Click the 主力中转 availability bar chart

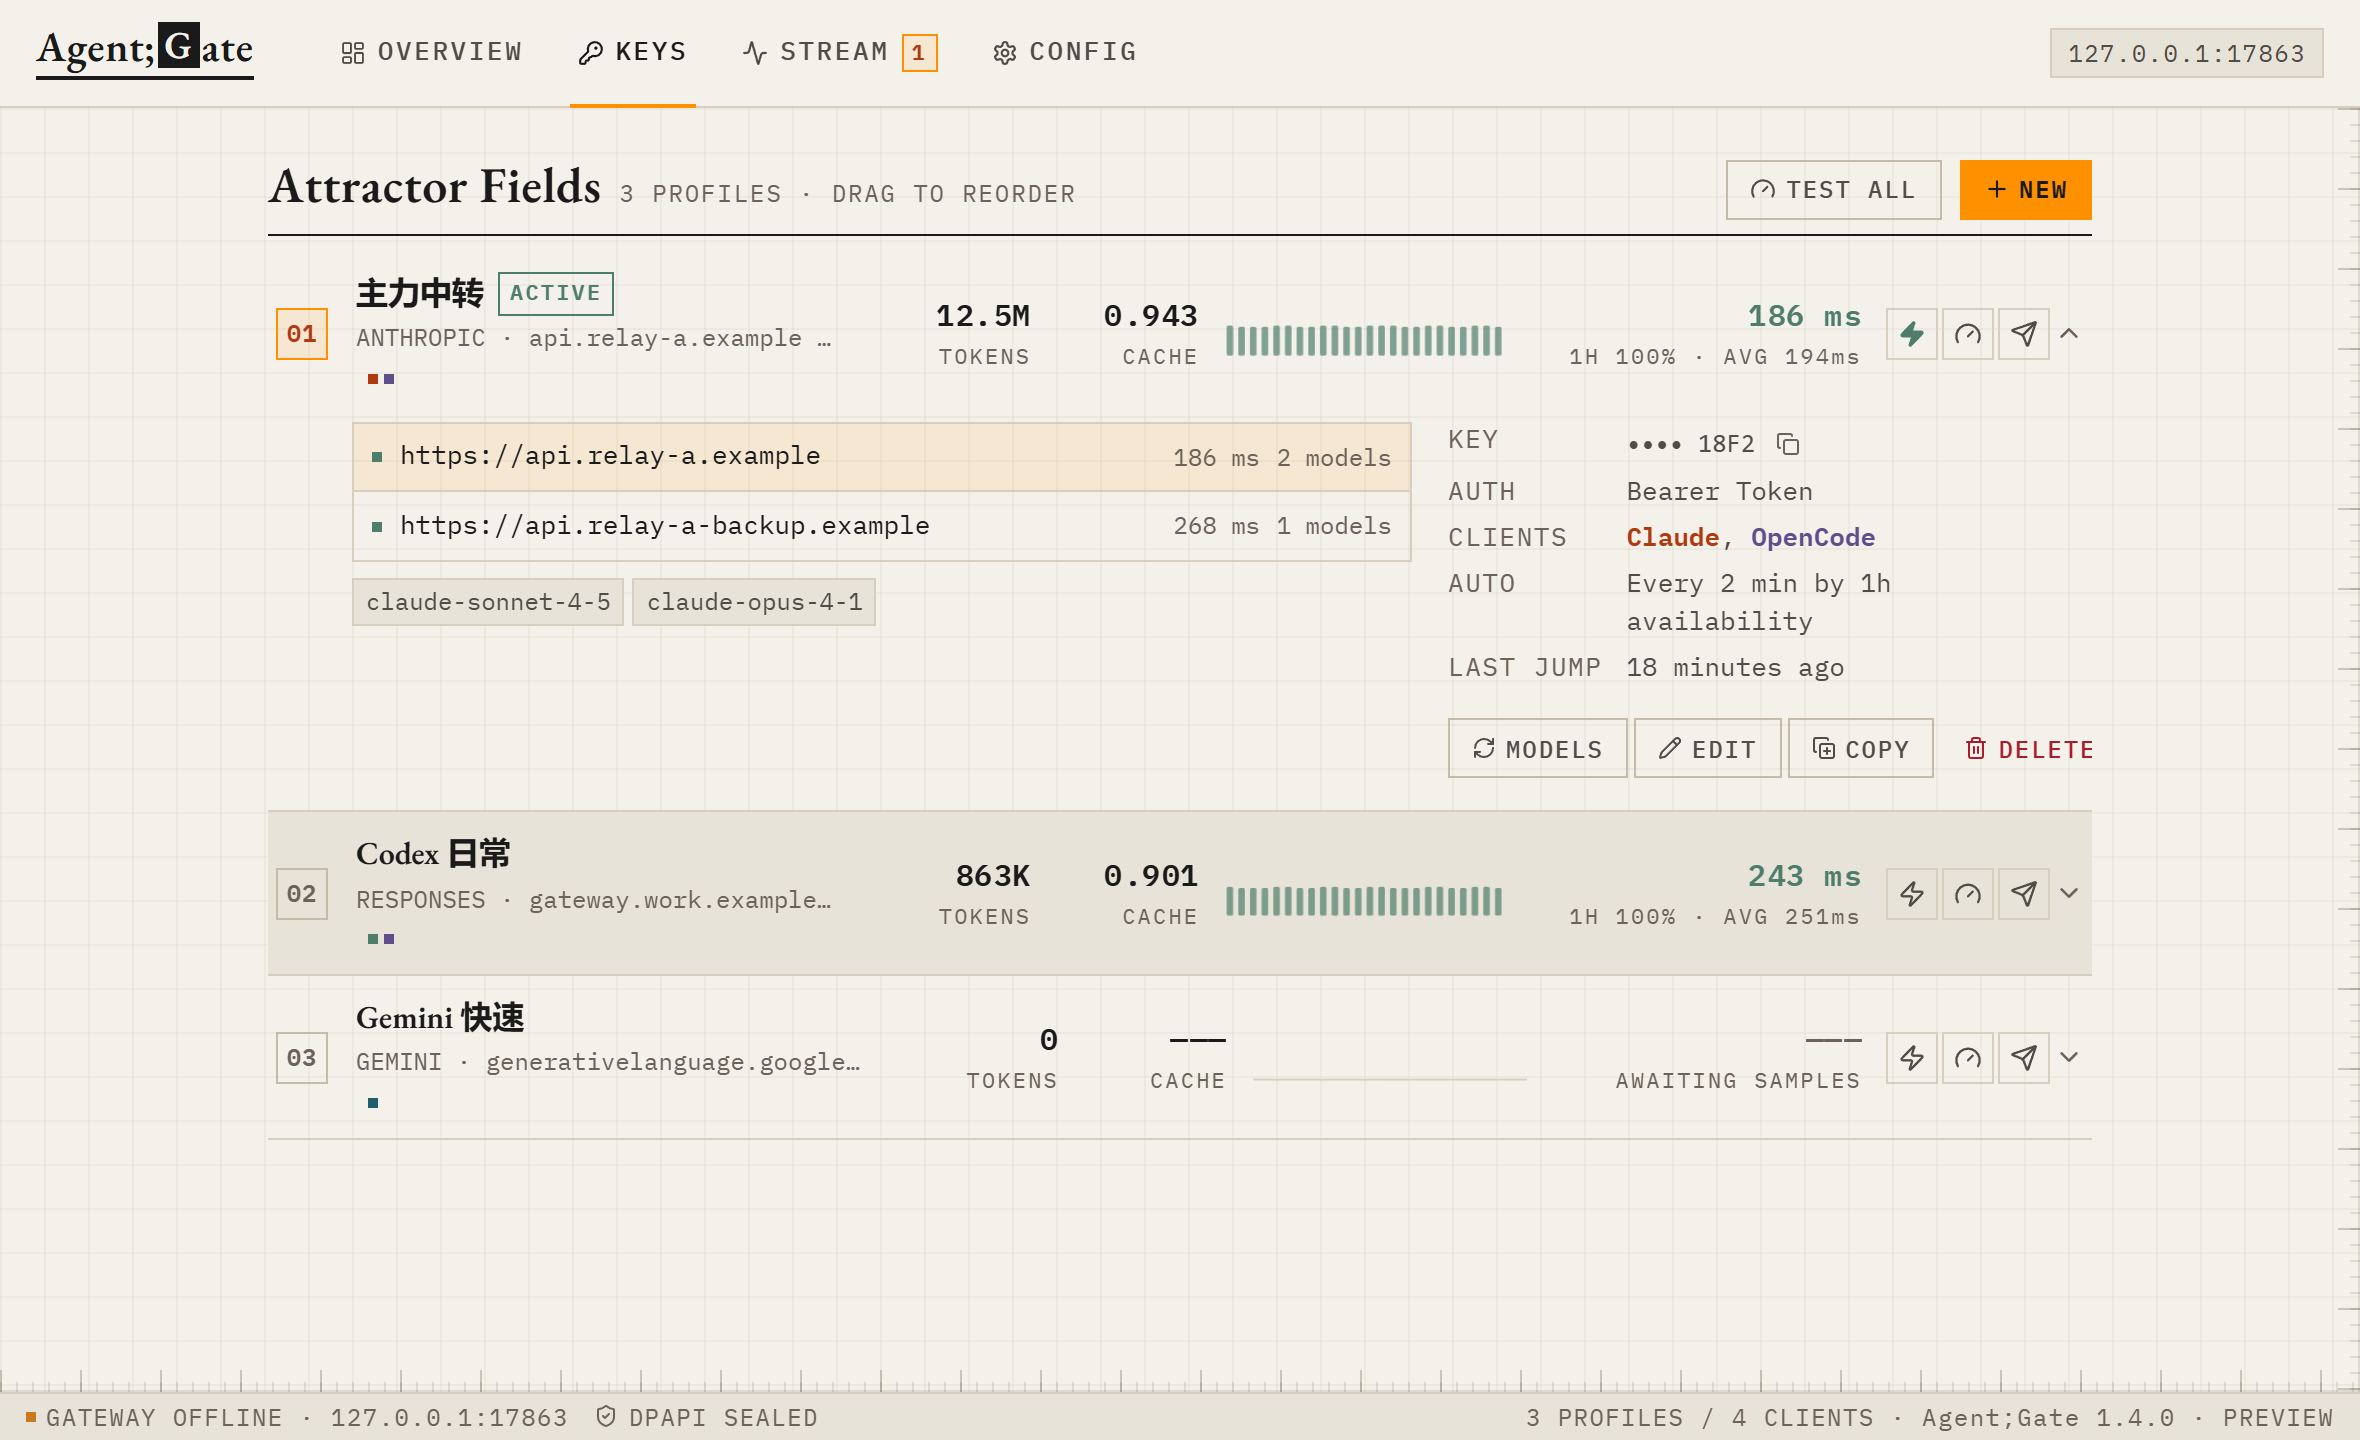(1364, 341)
